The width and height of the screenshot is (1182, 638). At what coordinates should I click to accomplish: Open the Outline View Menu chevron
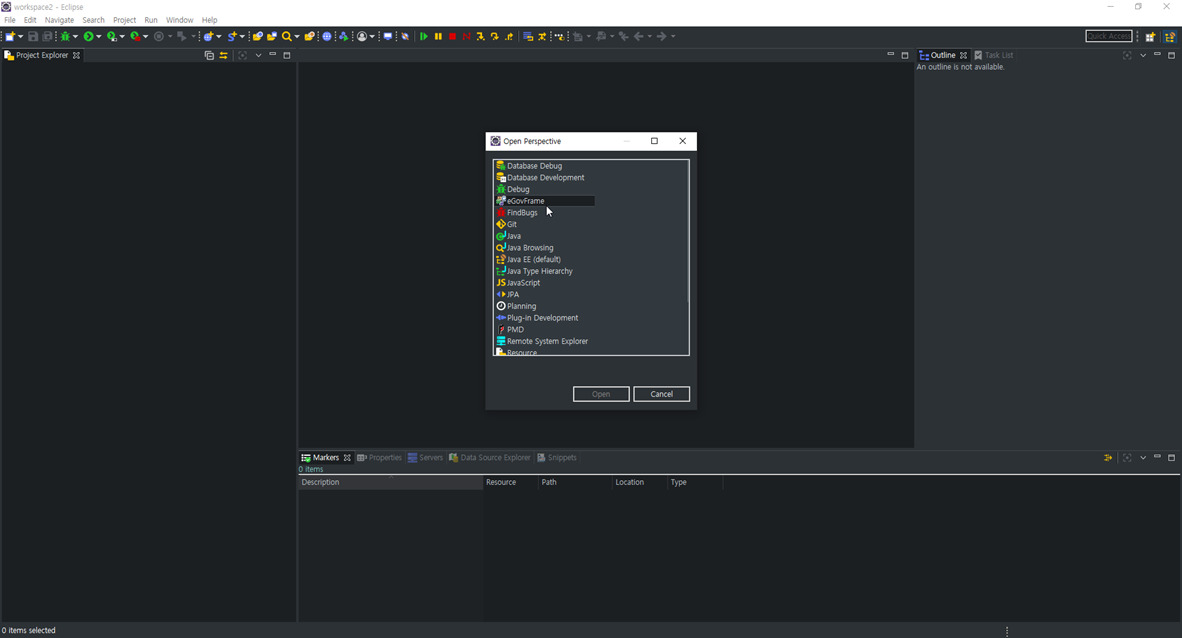[1143, 55]
